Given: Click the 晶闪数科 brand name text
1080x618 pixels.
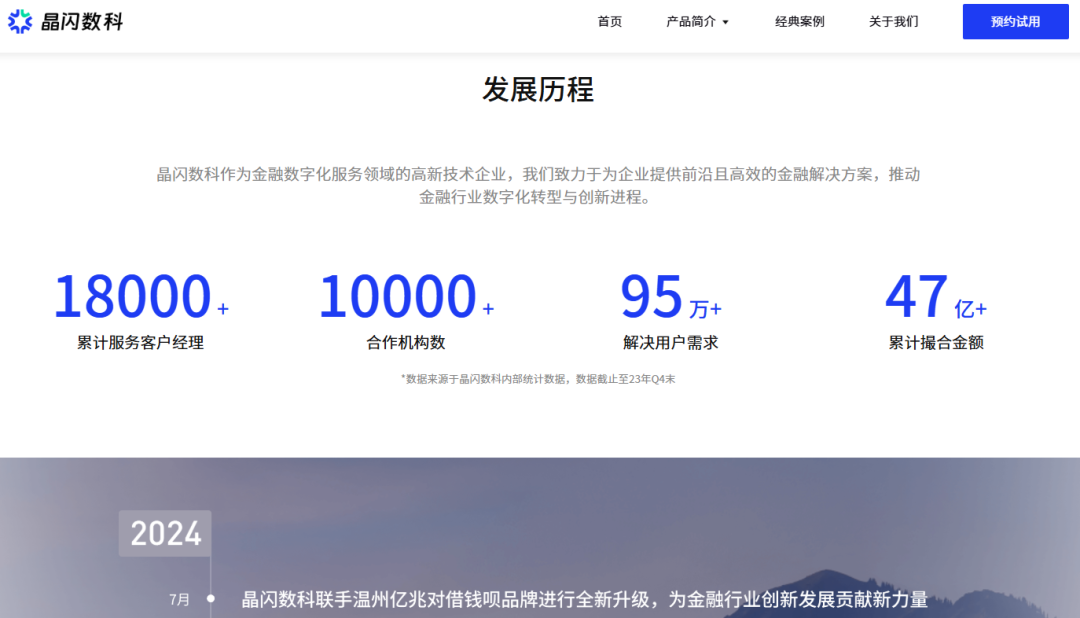Looking at the screenshot, I should 82,21.
